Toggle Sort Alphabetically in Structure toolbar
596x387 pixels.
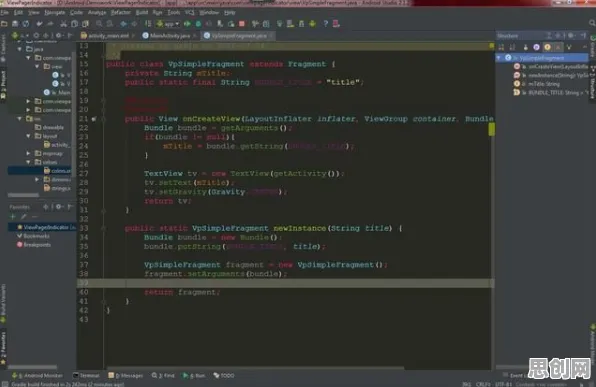(512, 47)
